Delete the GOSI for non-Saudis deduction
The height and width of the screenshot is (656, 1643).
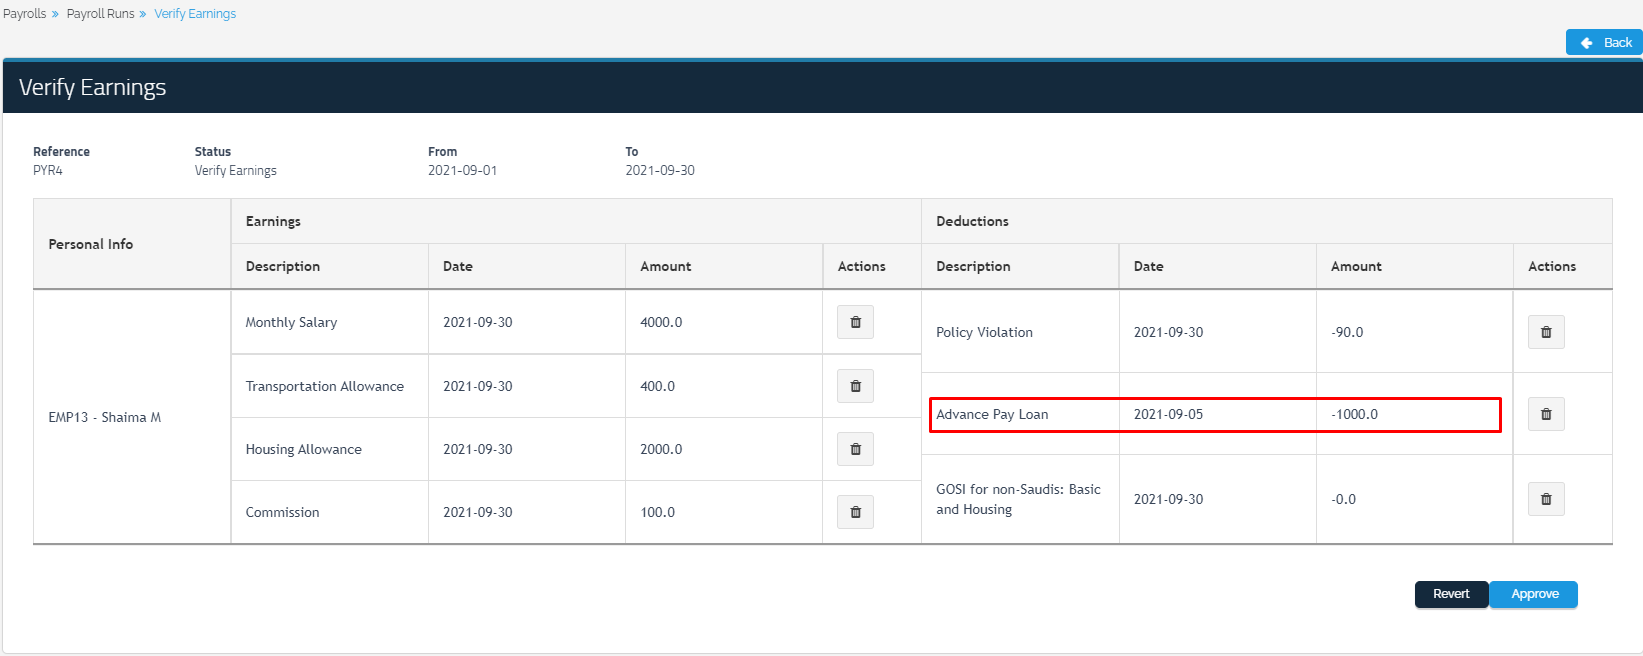coord(1545,499)
